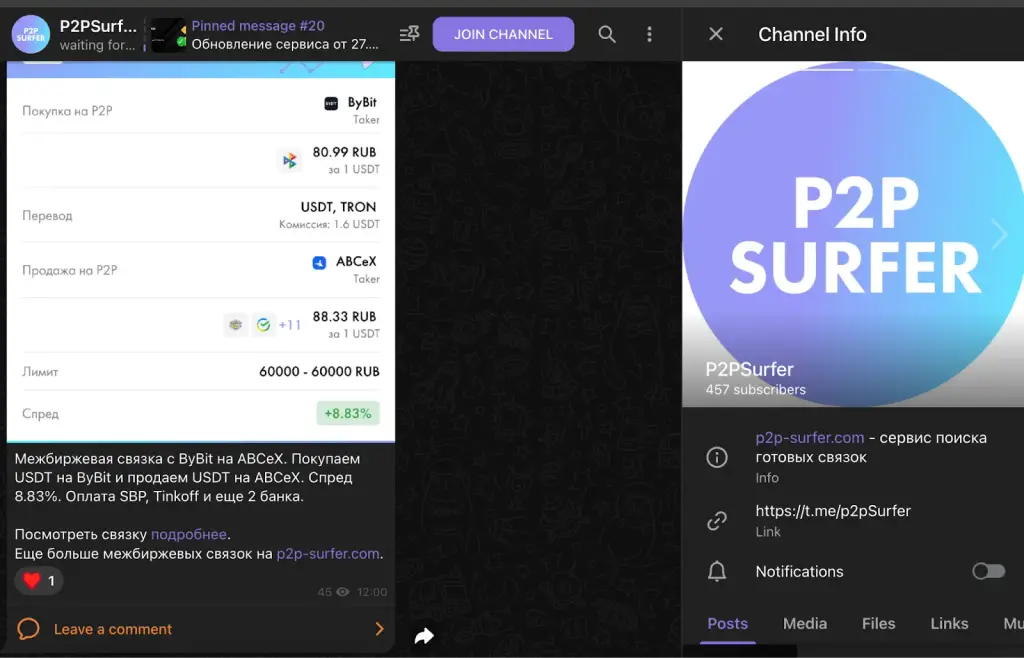
Task: Expand comments via the right chevron
Action: [x=379, y=629]
